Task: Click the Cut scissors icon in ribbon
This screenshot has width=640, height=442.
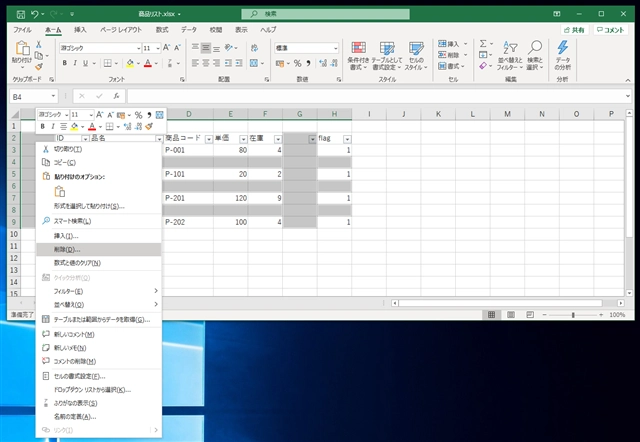Action: [x=39, y=44]
